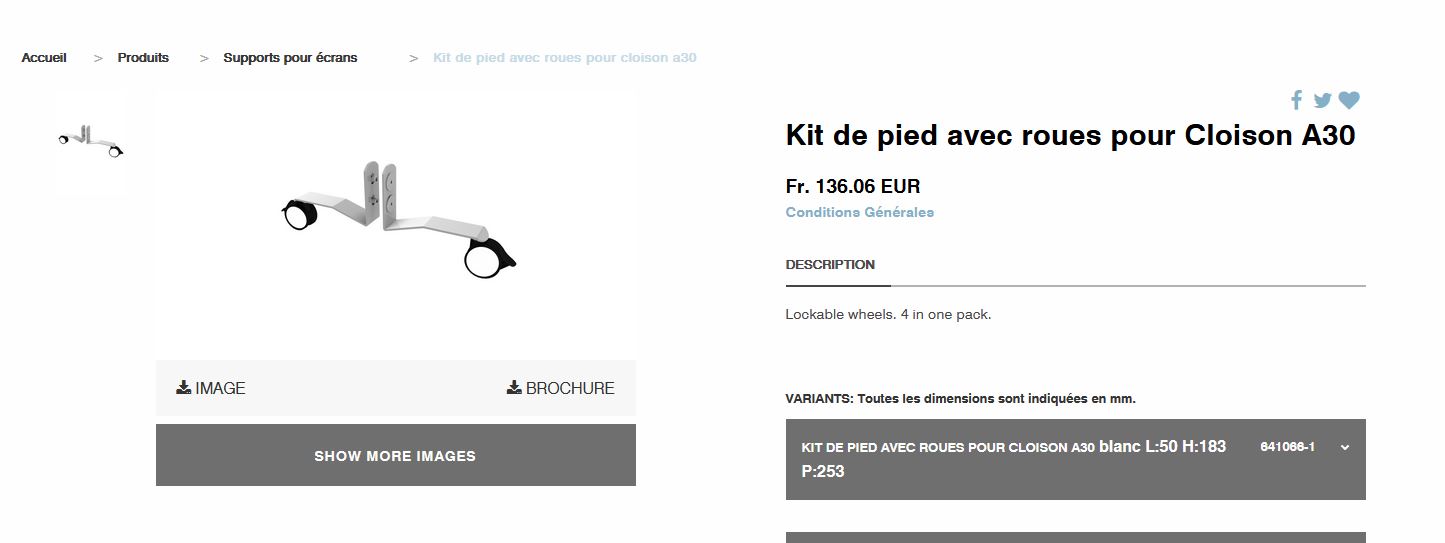
Task: Share product on Facebook icon
Action: pyautogui.click(x=1296, y=100)
